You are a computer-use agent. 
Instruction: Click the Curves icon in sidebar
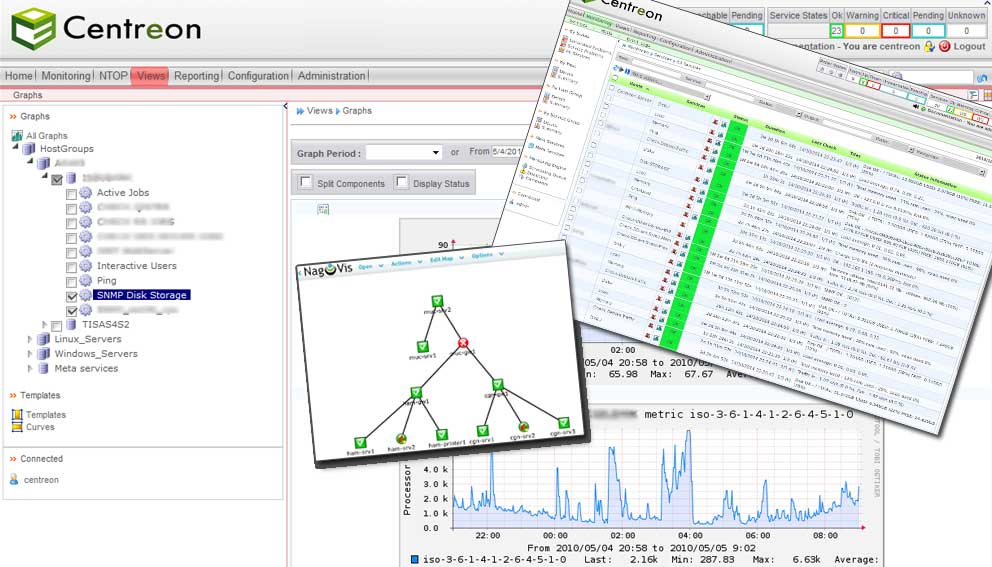coord(17,427)
